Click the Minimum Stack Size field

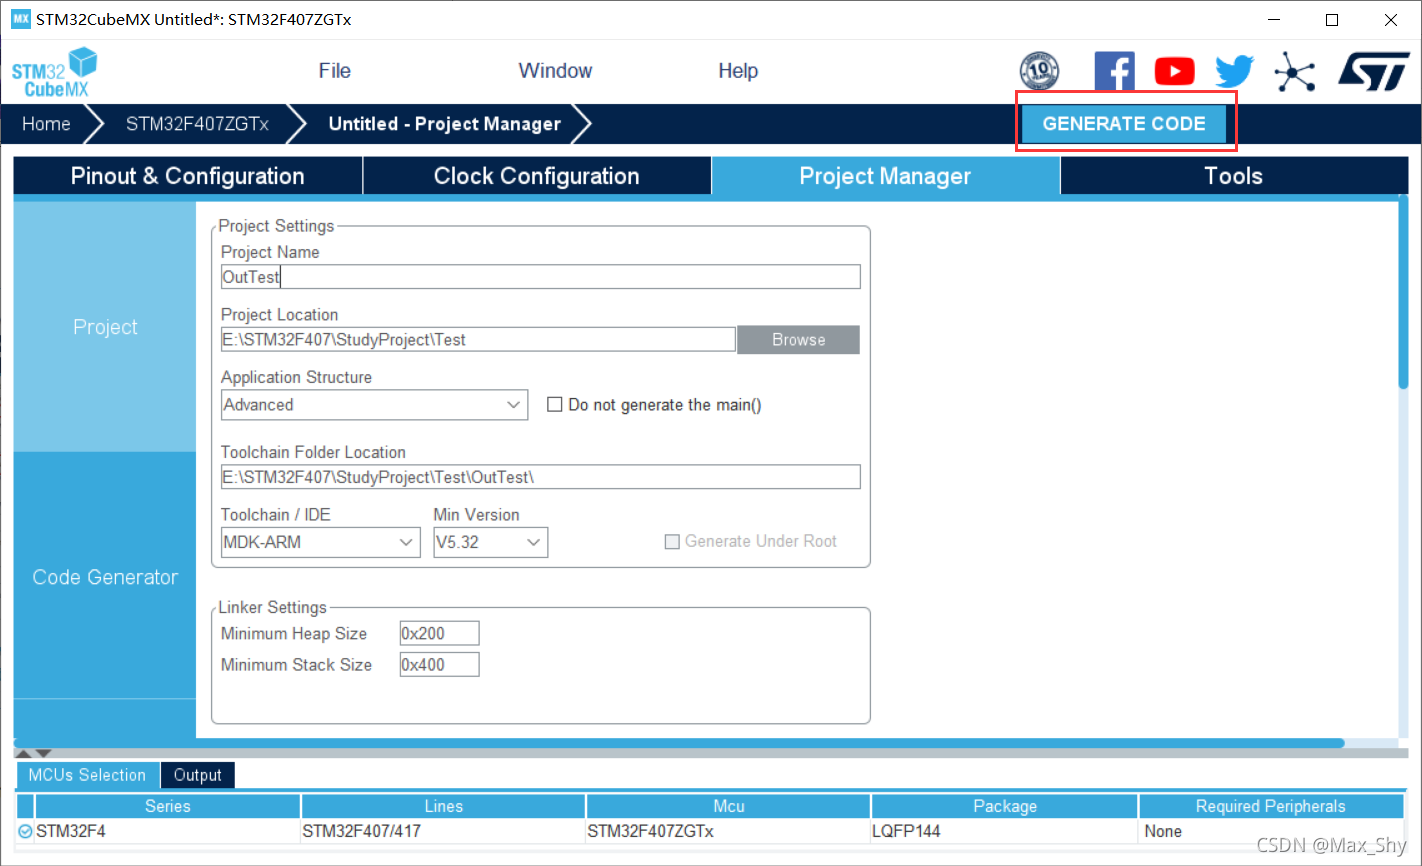point(439,664)
